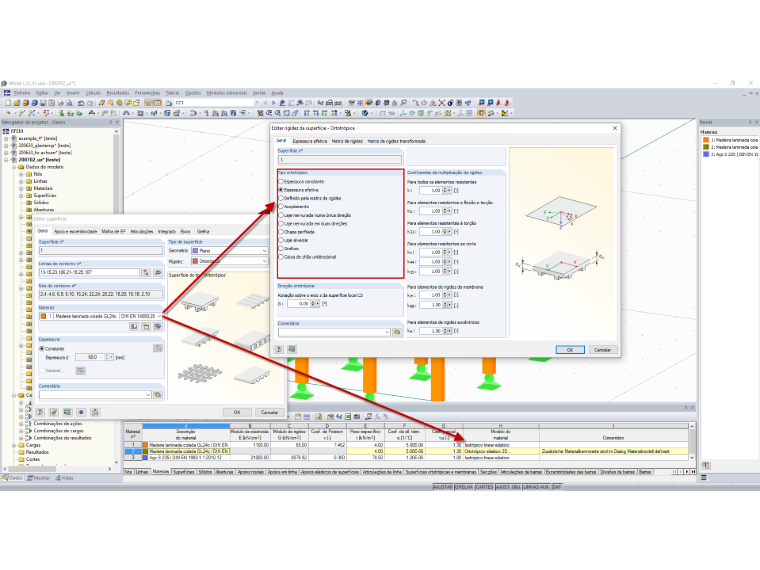760x570 pixels.
Task: Click the Open folder icon in main toolbar
Action: pyautogui.click(x=17, y=103)
